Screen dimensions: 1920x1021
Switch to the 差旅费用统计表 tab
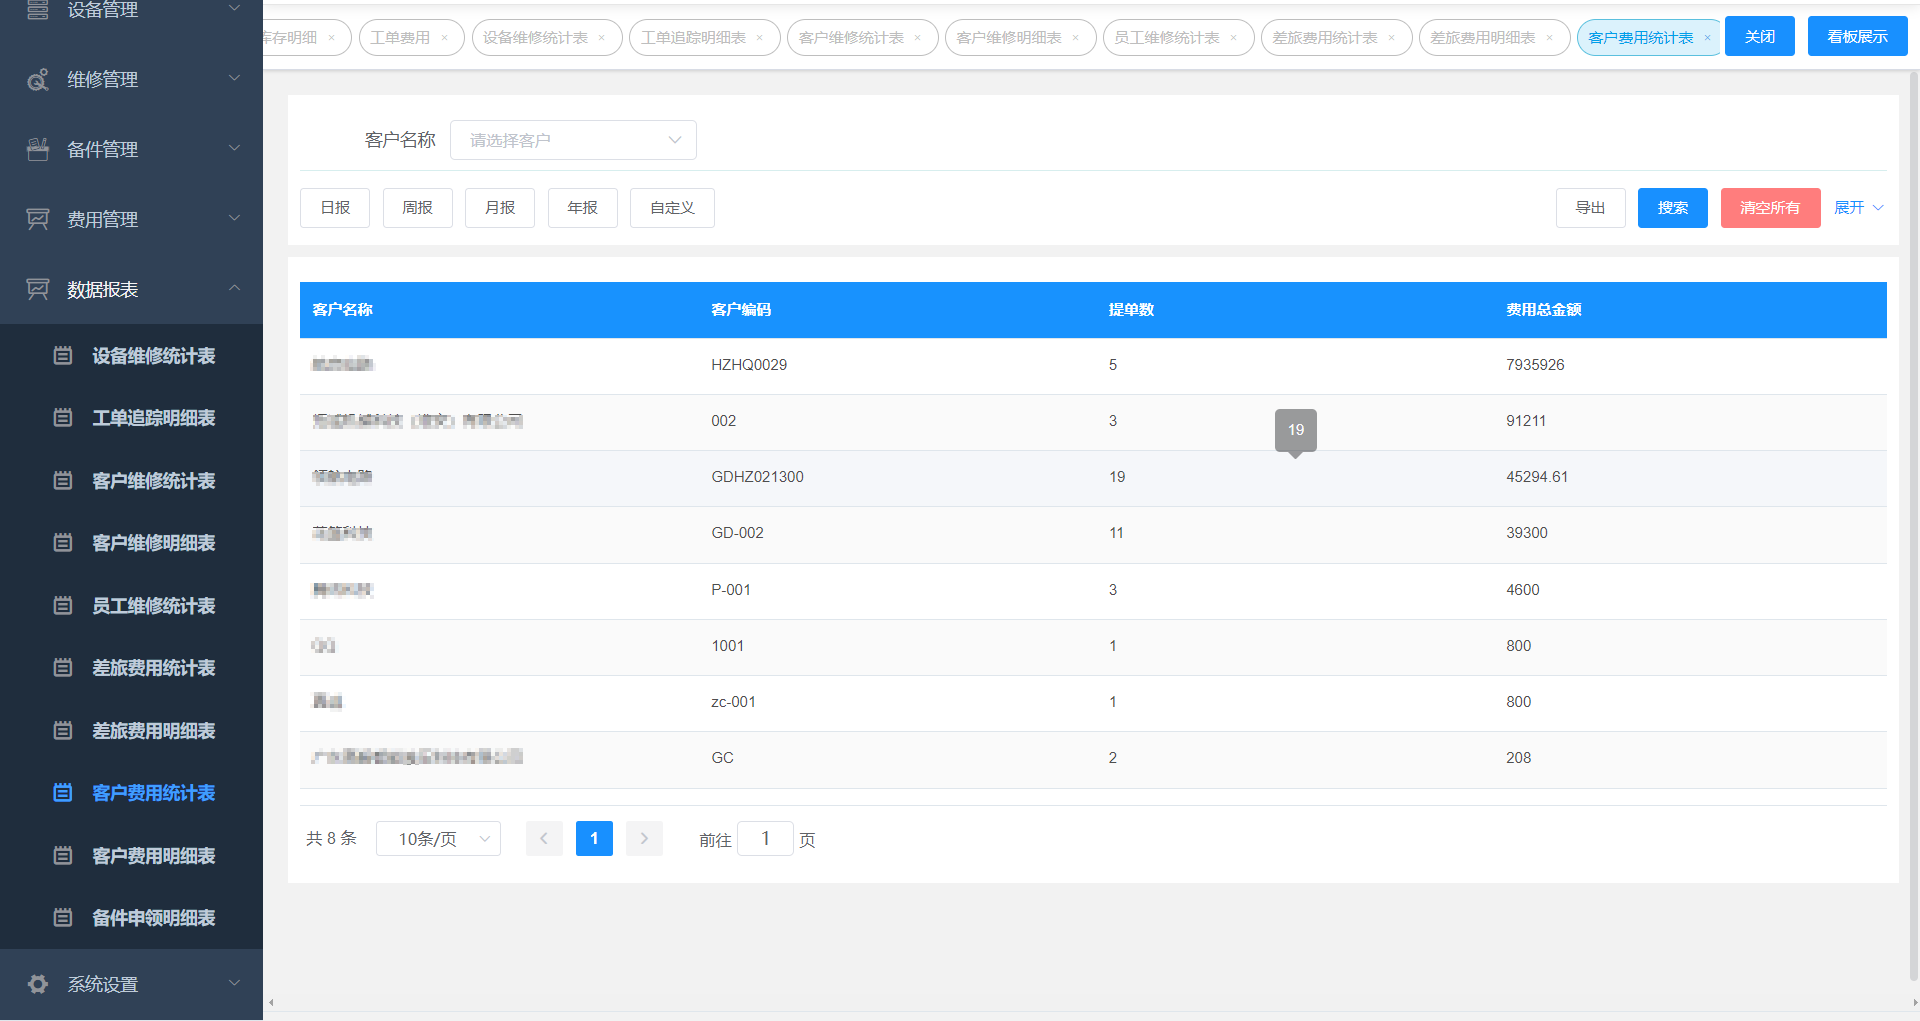coord(1324,38)
